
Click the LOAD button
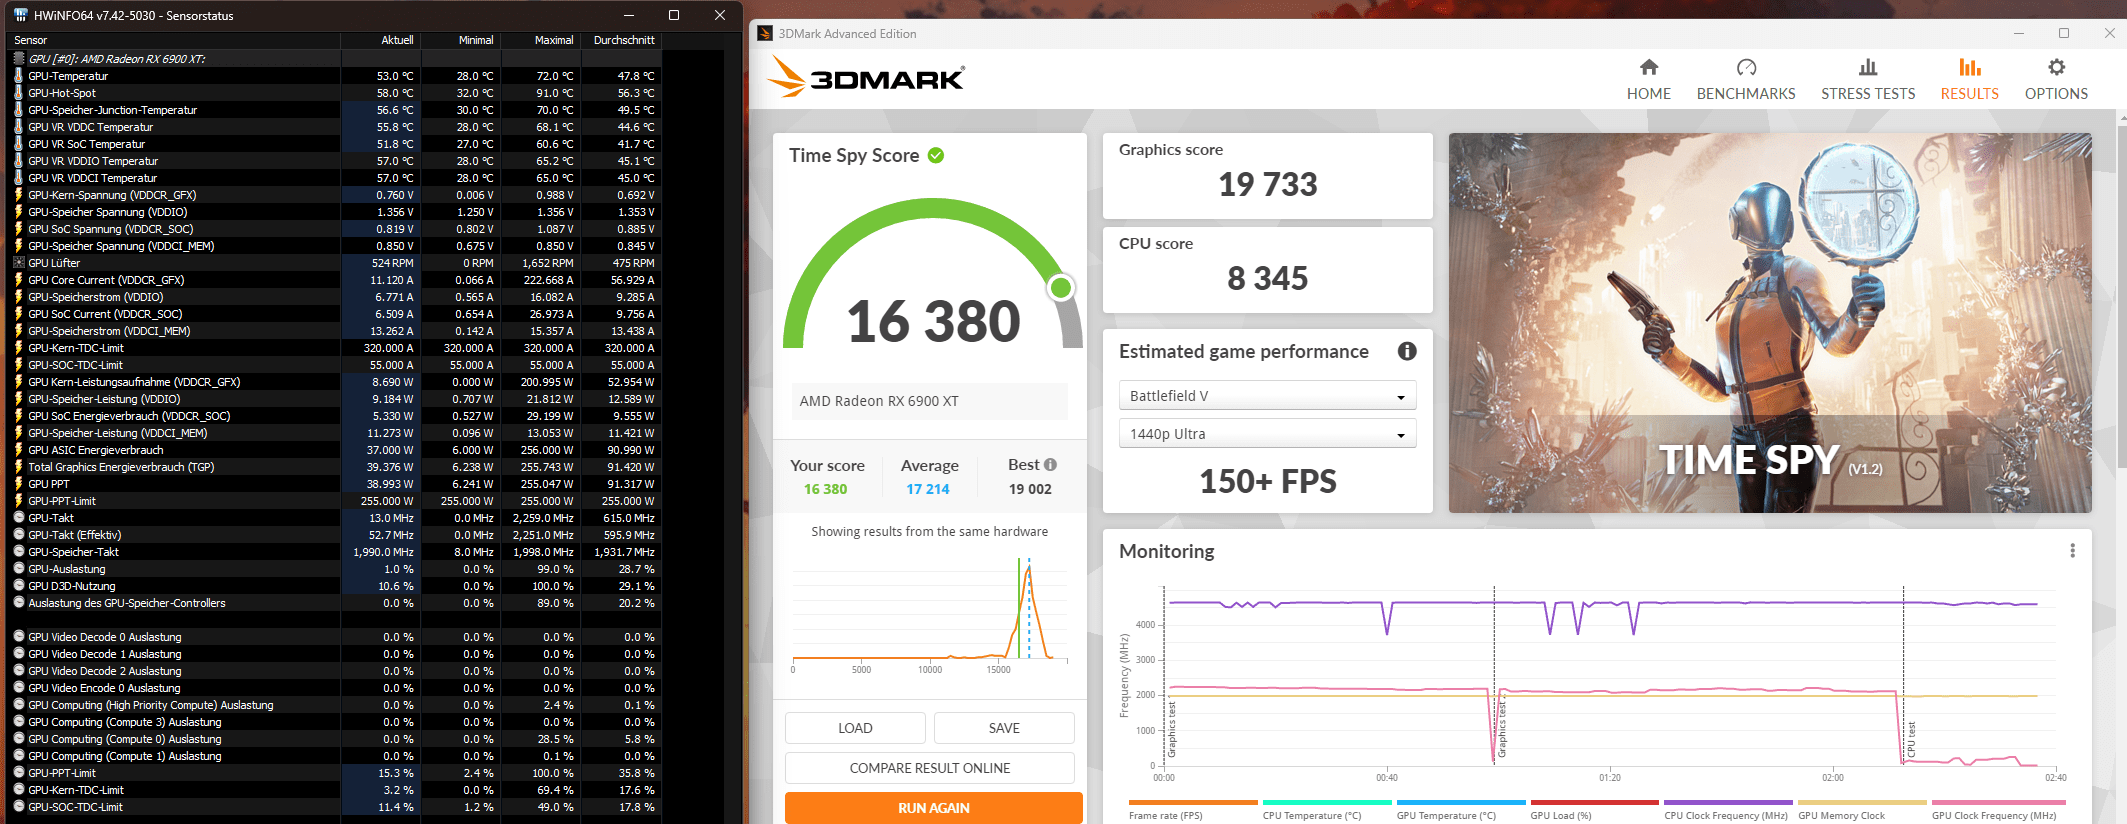tap(855, 728)
